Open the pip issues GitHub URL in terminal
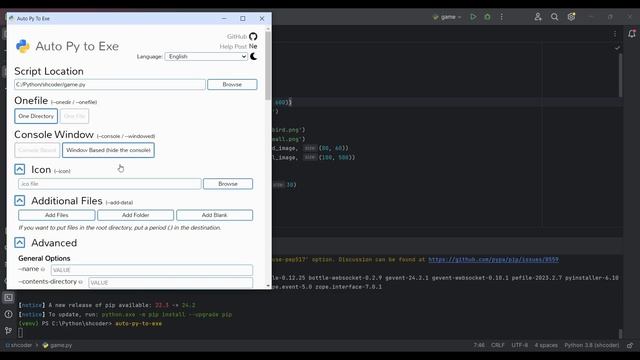The height and width of the screenshot is (360, 640). click(x=493, y=260)
